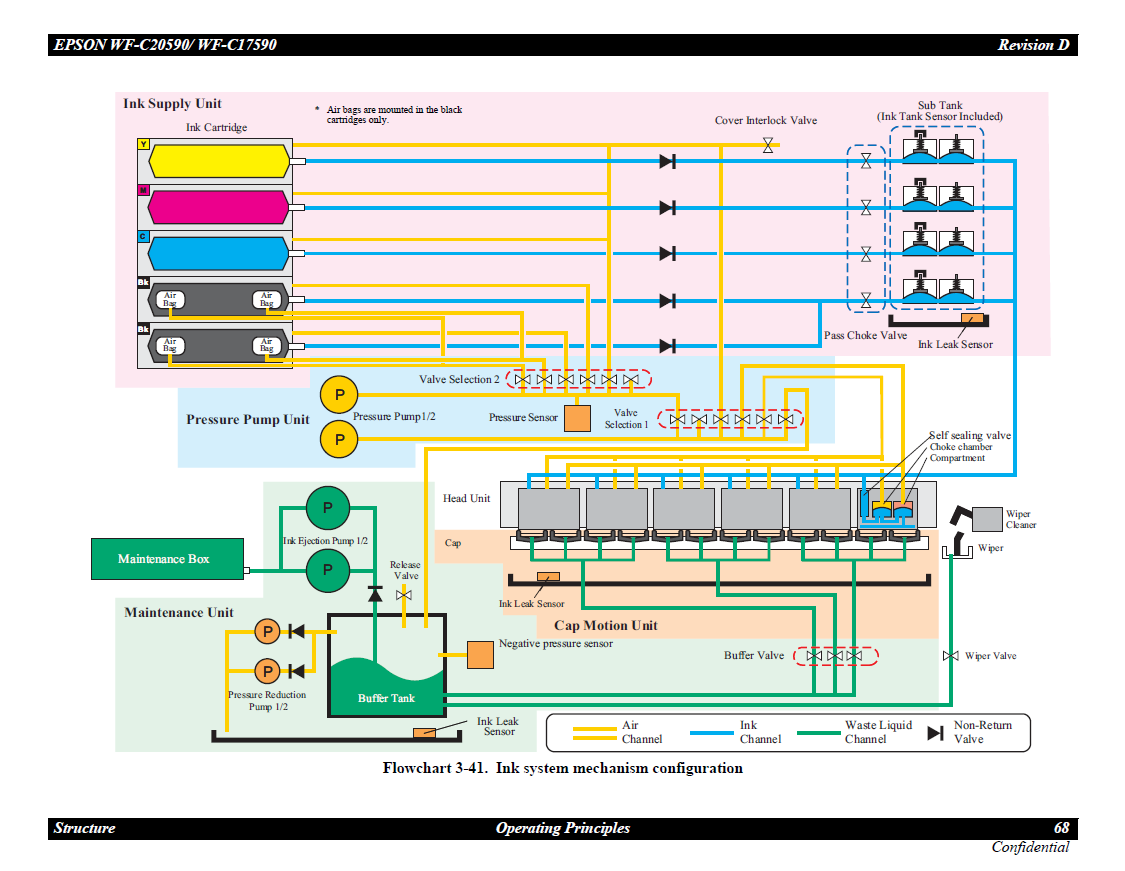
Task: Select the Pressure Pump Unit label
Action: click(247, 419)
